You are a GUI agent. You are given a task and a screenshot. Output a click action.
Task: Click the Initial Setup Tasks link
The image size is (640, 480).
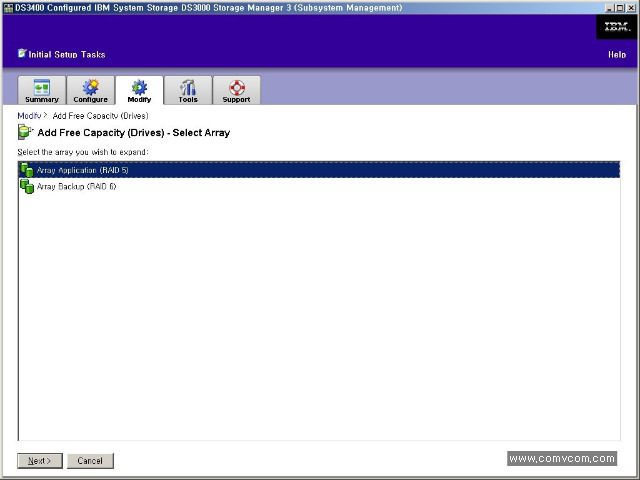67,55
